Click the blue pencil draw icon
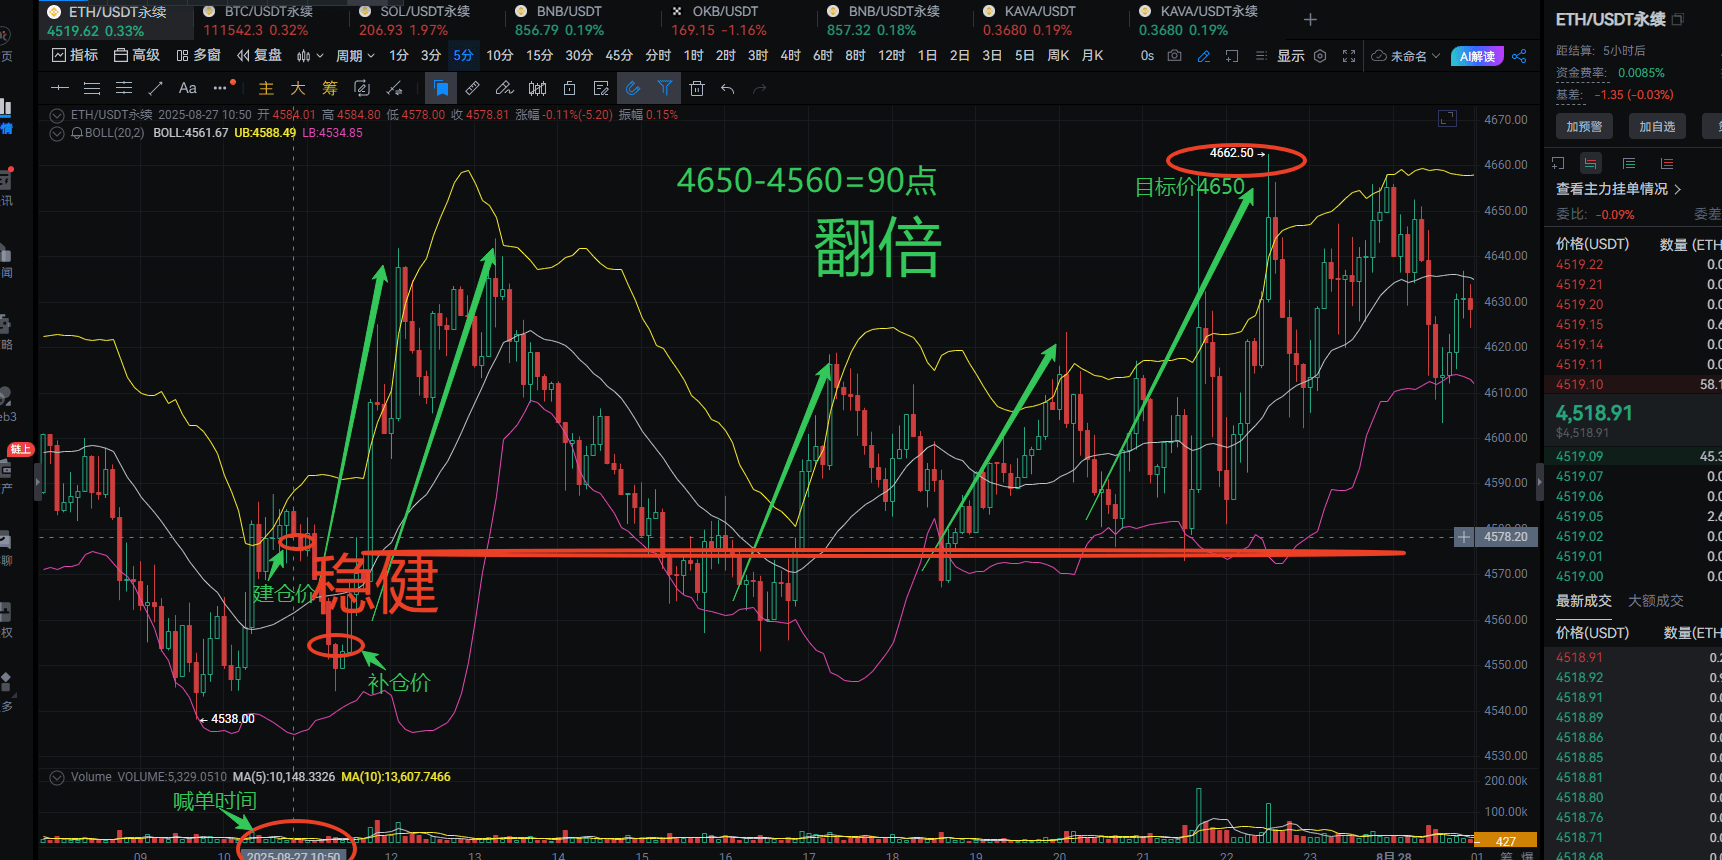1722x860 pixels. (1204, 56)
